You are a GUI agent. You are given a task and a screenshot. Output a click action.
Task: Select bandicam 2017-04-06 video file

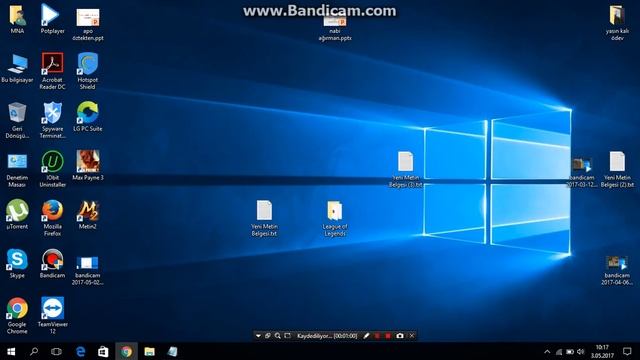tap(617, 270)
